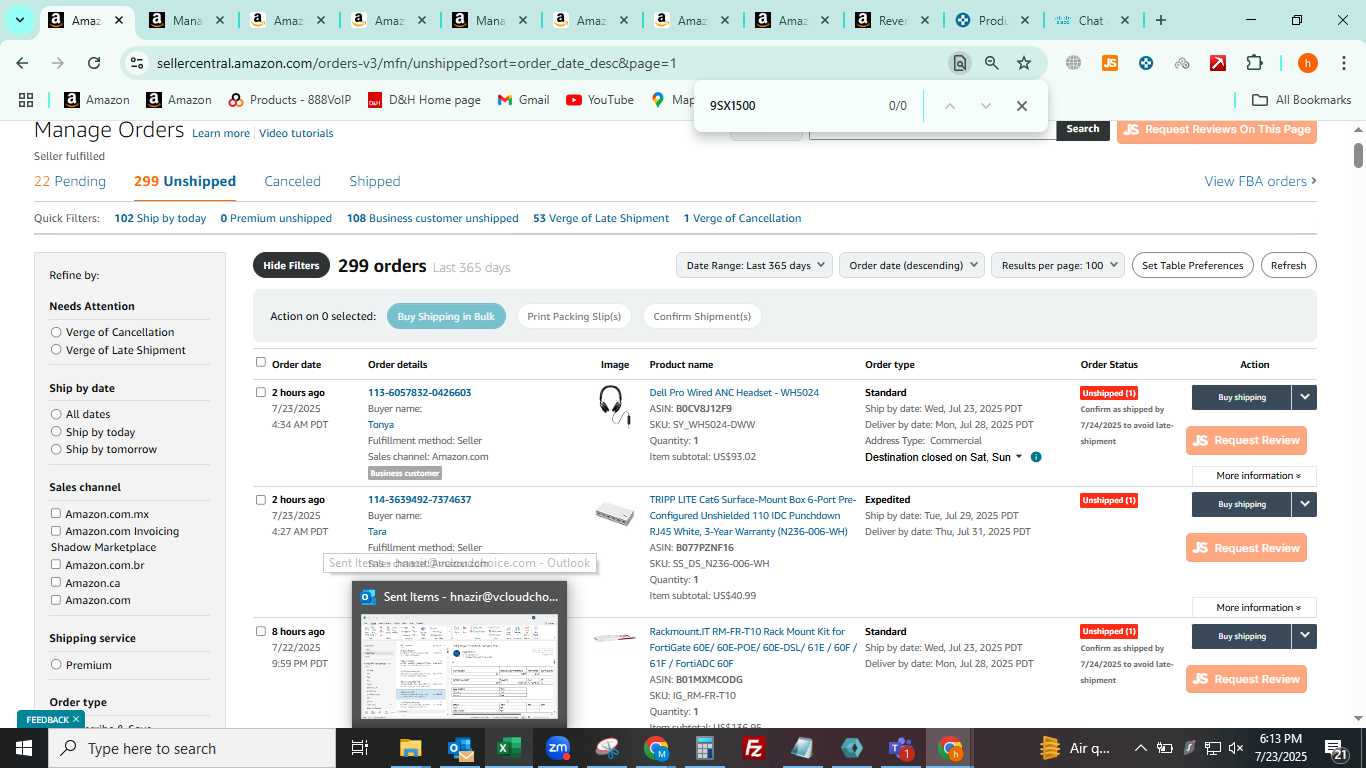The height and width of the screenshot is (768, 1366).
Task: Bookmark this page with the star icon
Action: [x=1024, y=62]
